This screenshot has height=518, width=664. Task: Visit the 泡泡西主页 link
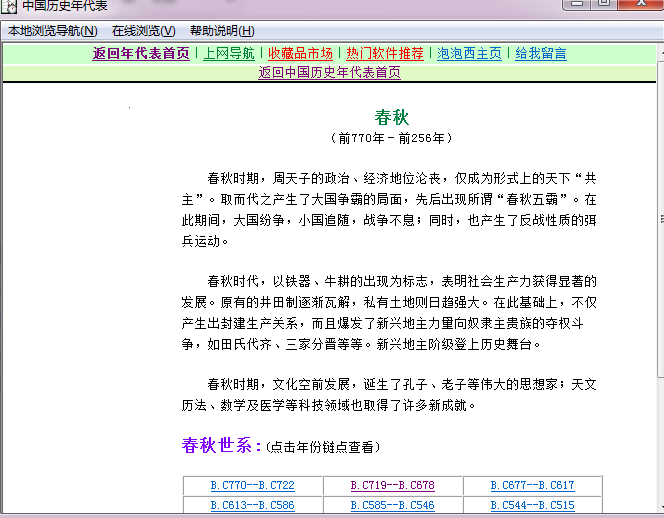tap(469, 53)
